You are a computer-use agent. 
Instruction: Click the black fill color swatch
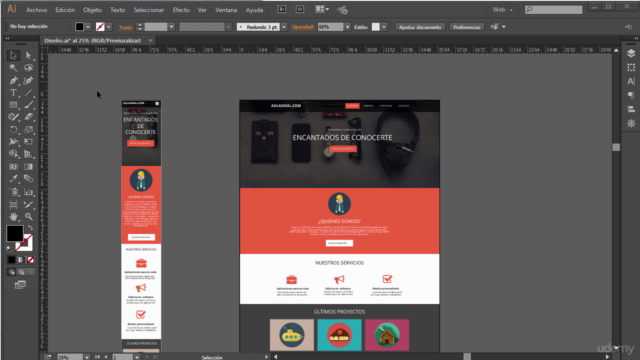click(79, 27)
